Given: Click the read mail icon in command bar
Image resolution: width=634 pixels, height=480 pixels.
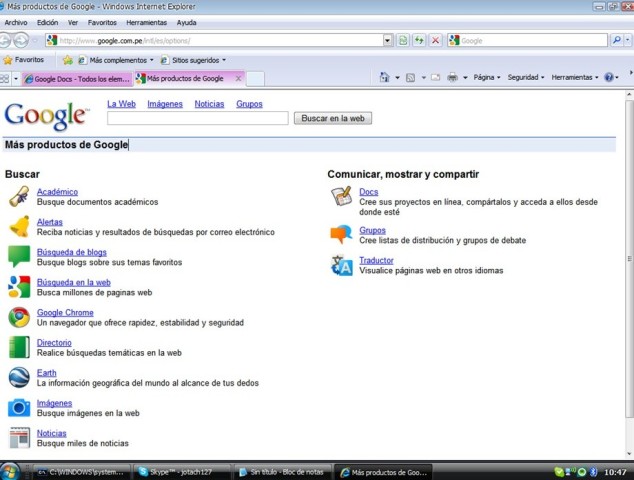Looking at the screenshot, I should point(435,77).
